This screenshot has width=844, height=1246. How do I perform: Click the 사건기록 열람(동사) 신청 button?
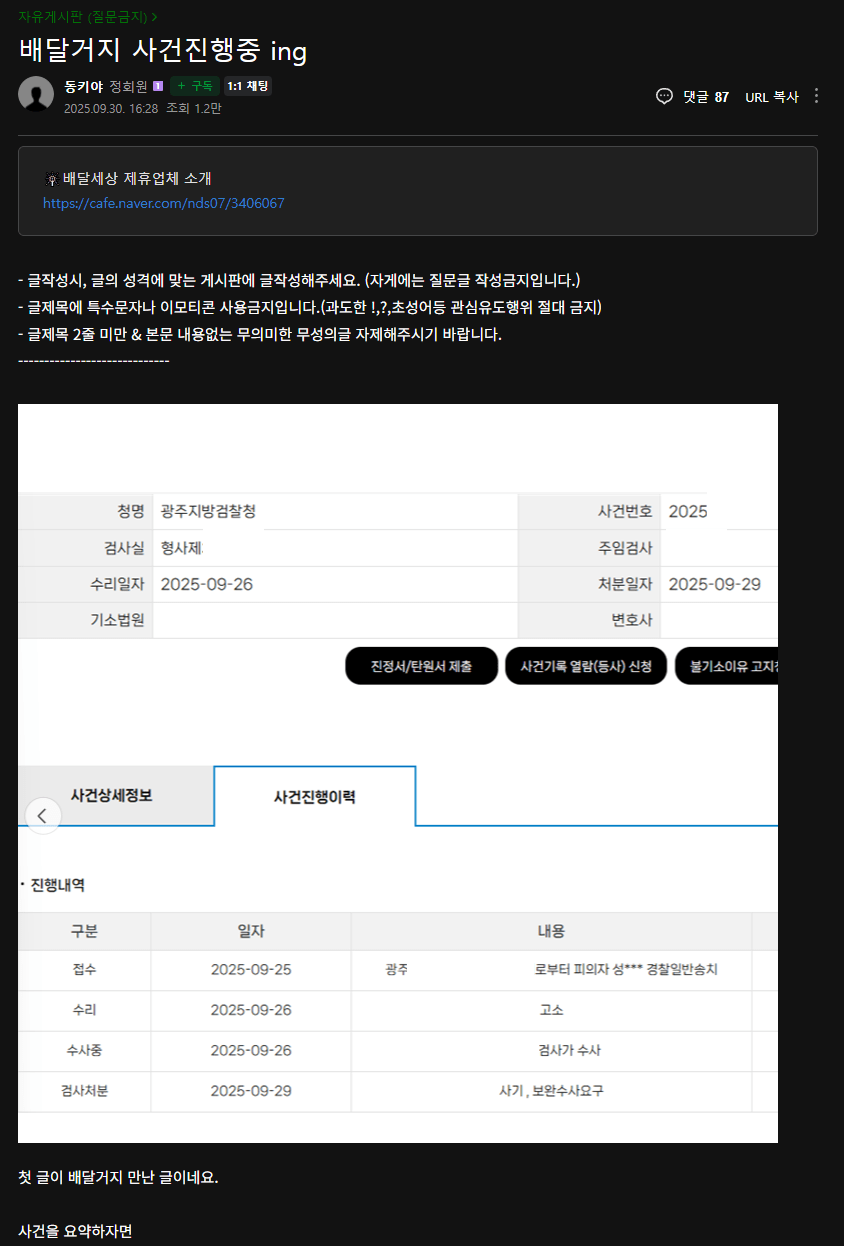coord(586,665)
